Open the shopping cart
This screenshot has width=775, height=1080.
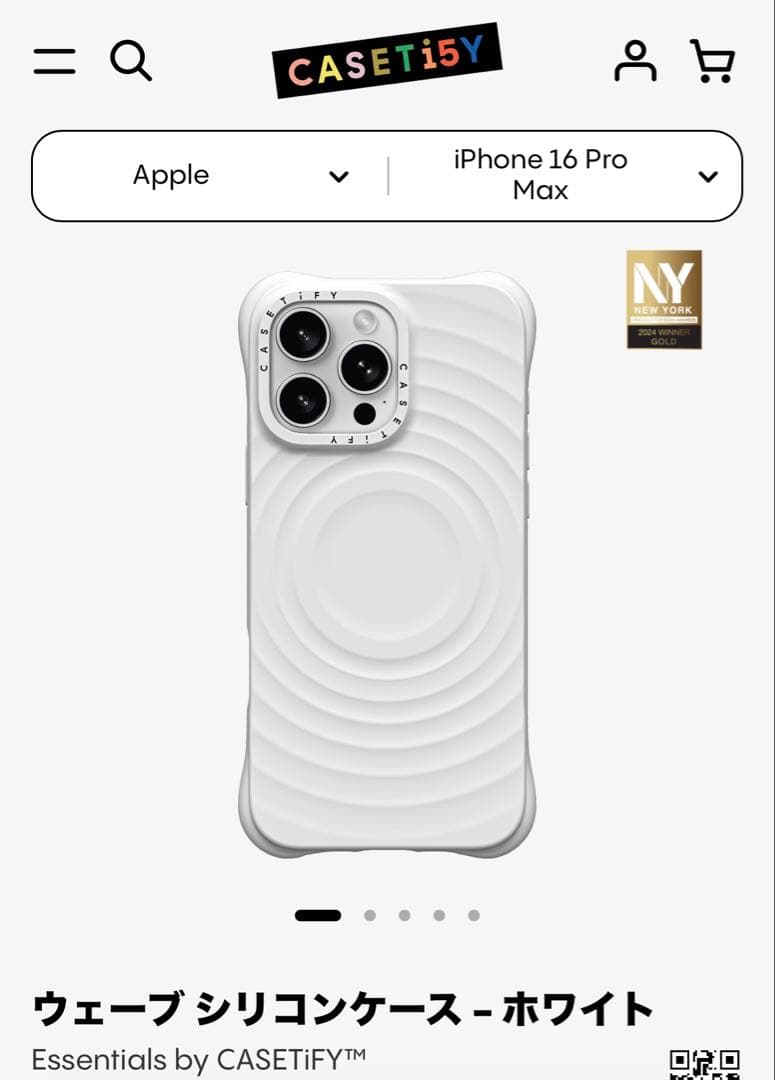pyautogui.click(x=712, y=61)
